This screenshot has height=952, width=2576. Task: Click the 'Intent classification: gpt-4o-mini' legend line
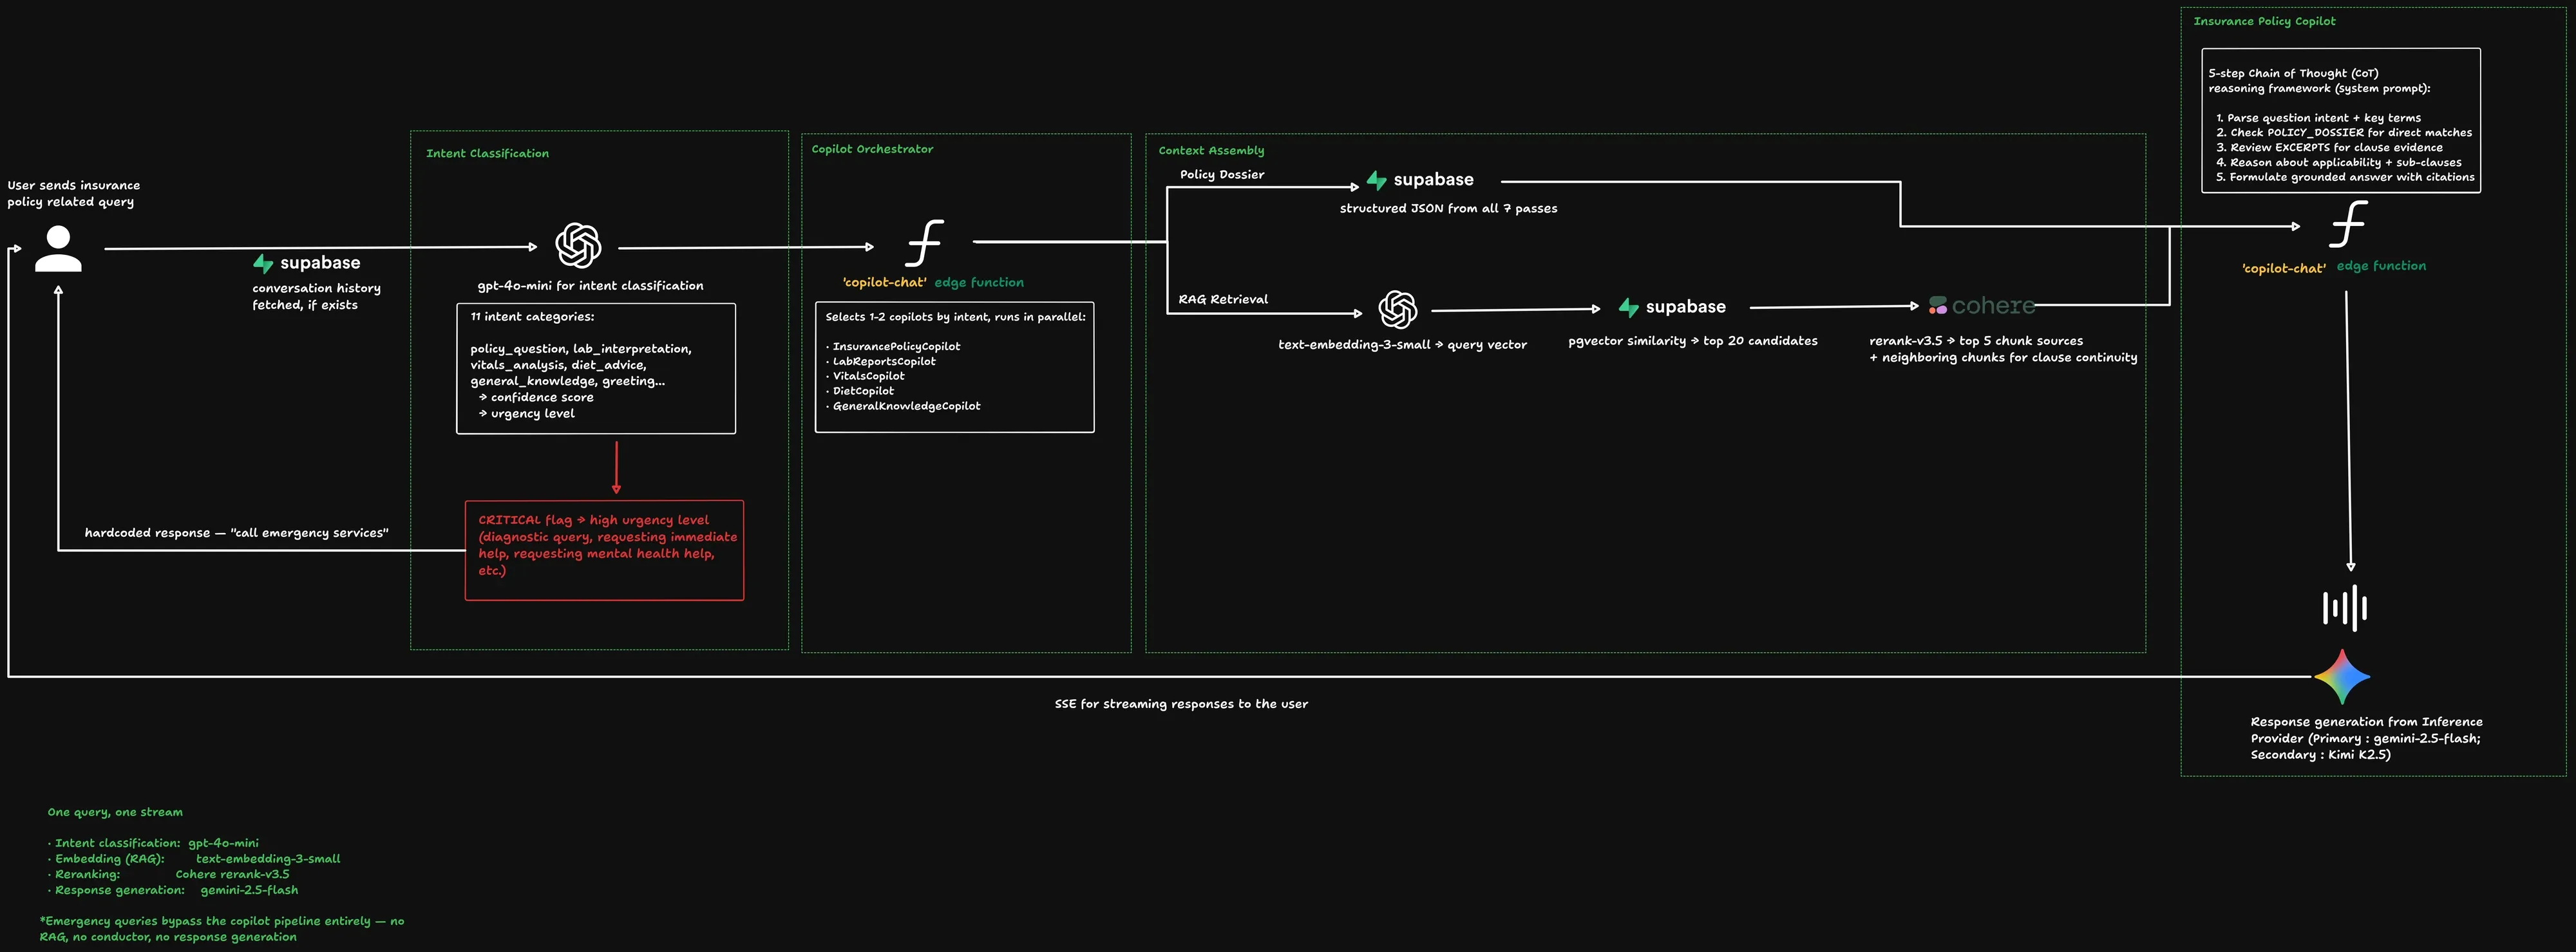[153, 843]
